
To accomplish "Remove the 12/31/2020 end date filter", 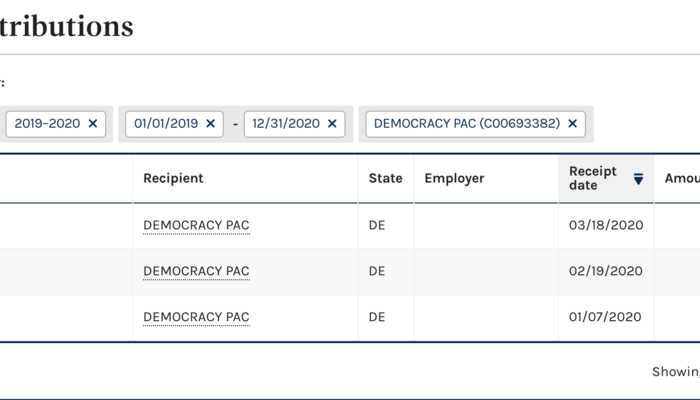I will 332,124.
